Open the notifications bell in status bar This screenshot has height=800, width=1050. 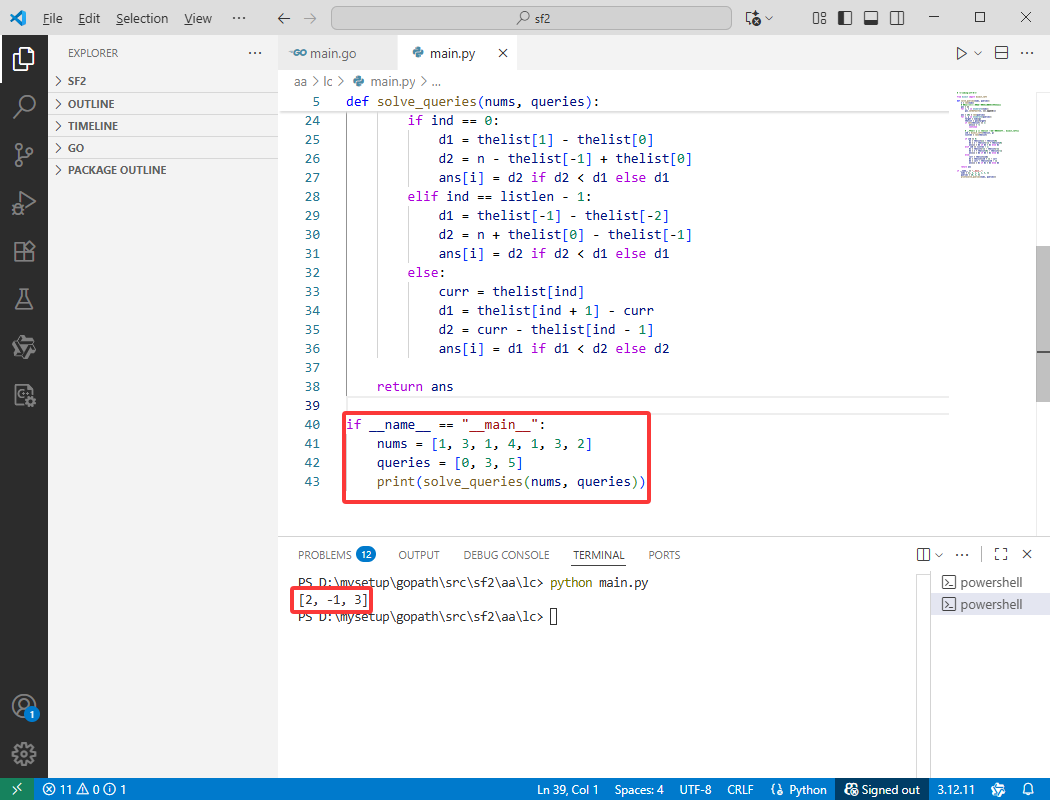[x=1028, y=789]
